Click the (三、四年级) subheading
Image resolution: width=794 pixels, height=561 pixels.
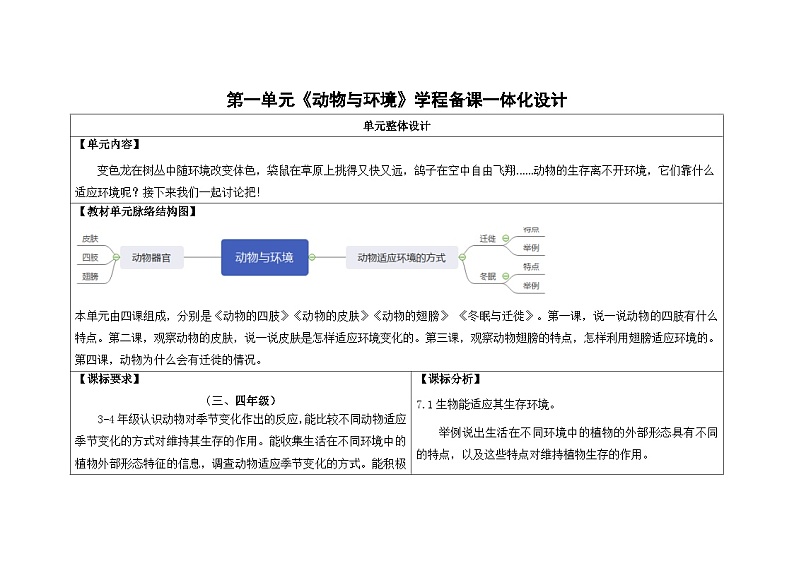[241, 400]
